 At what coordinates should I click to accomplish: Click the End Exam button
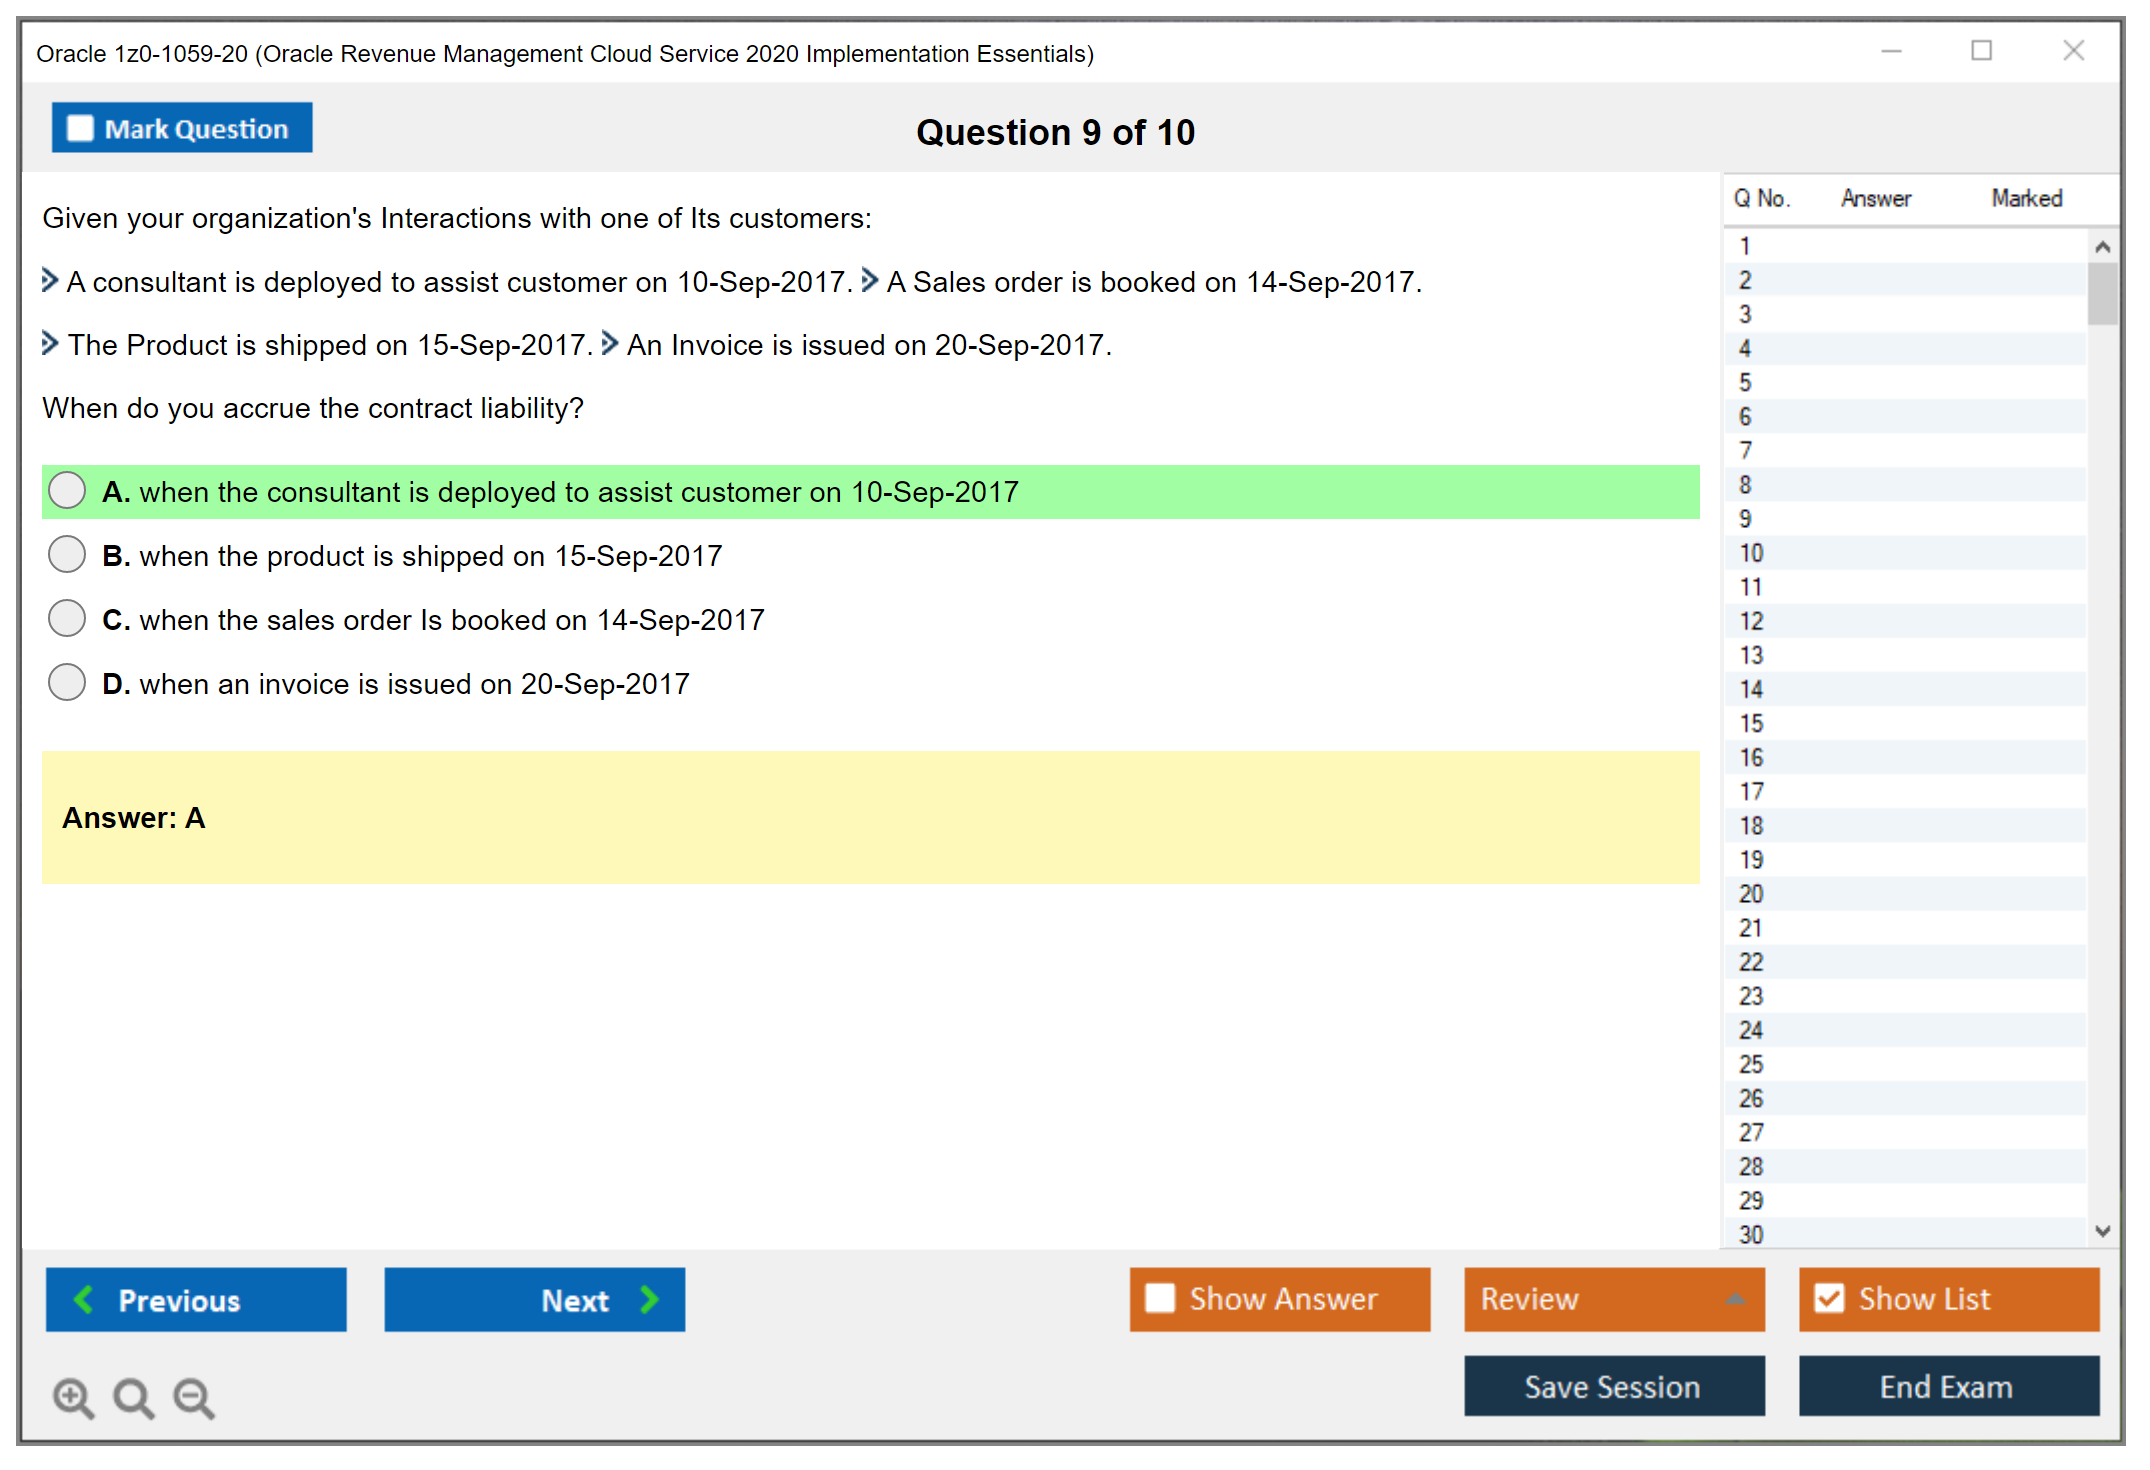[x=1947, y=1386]
